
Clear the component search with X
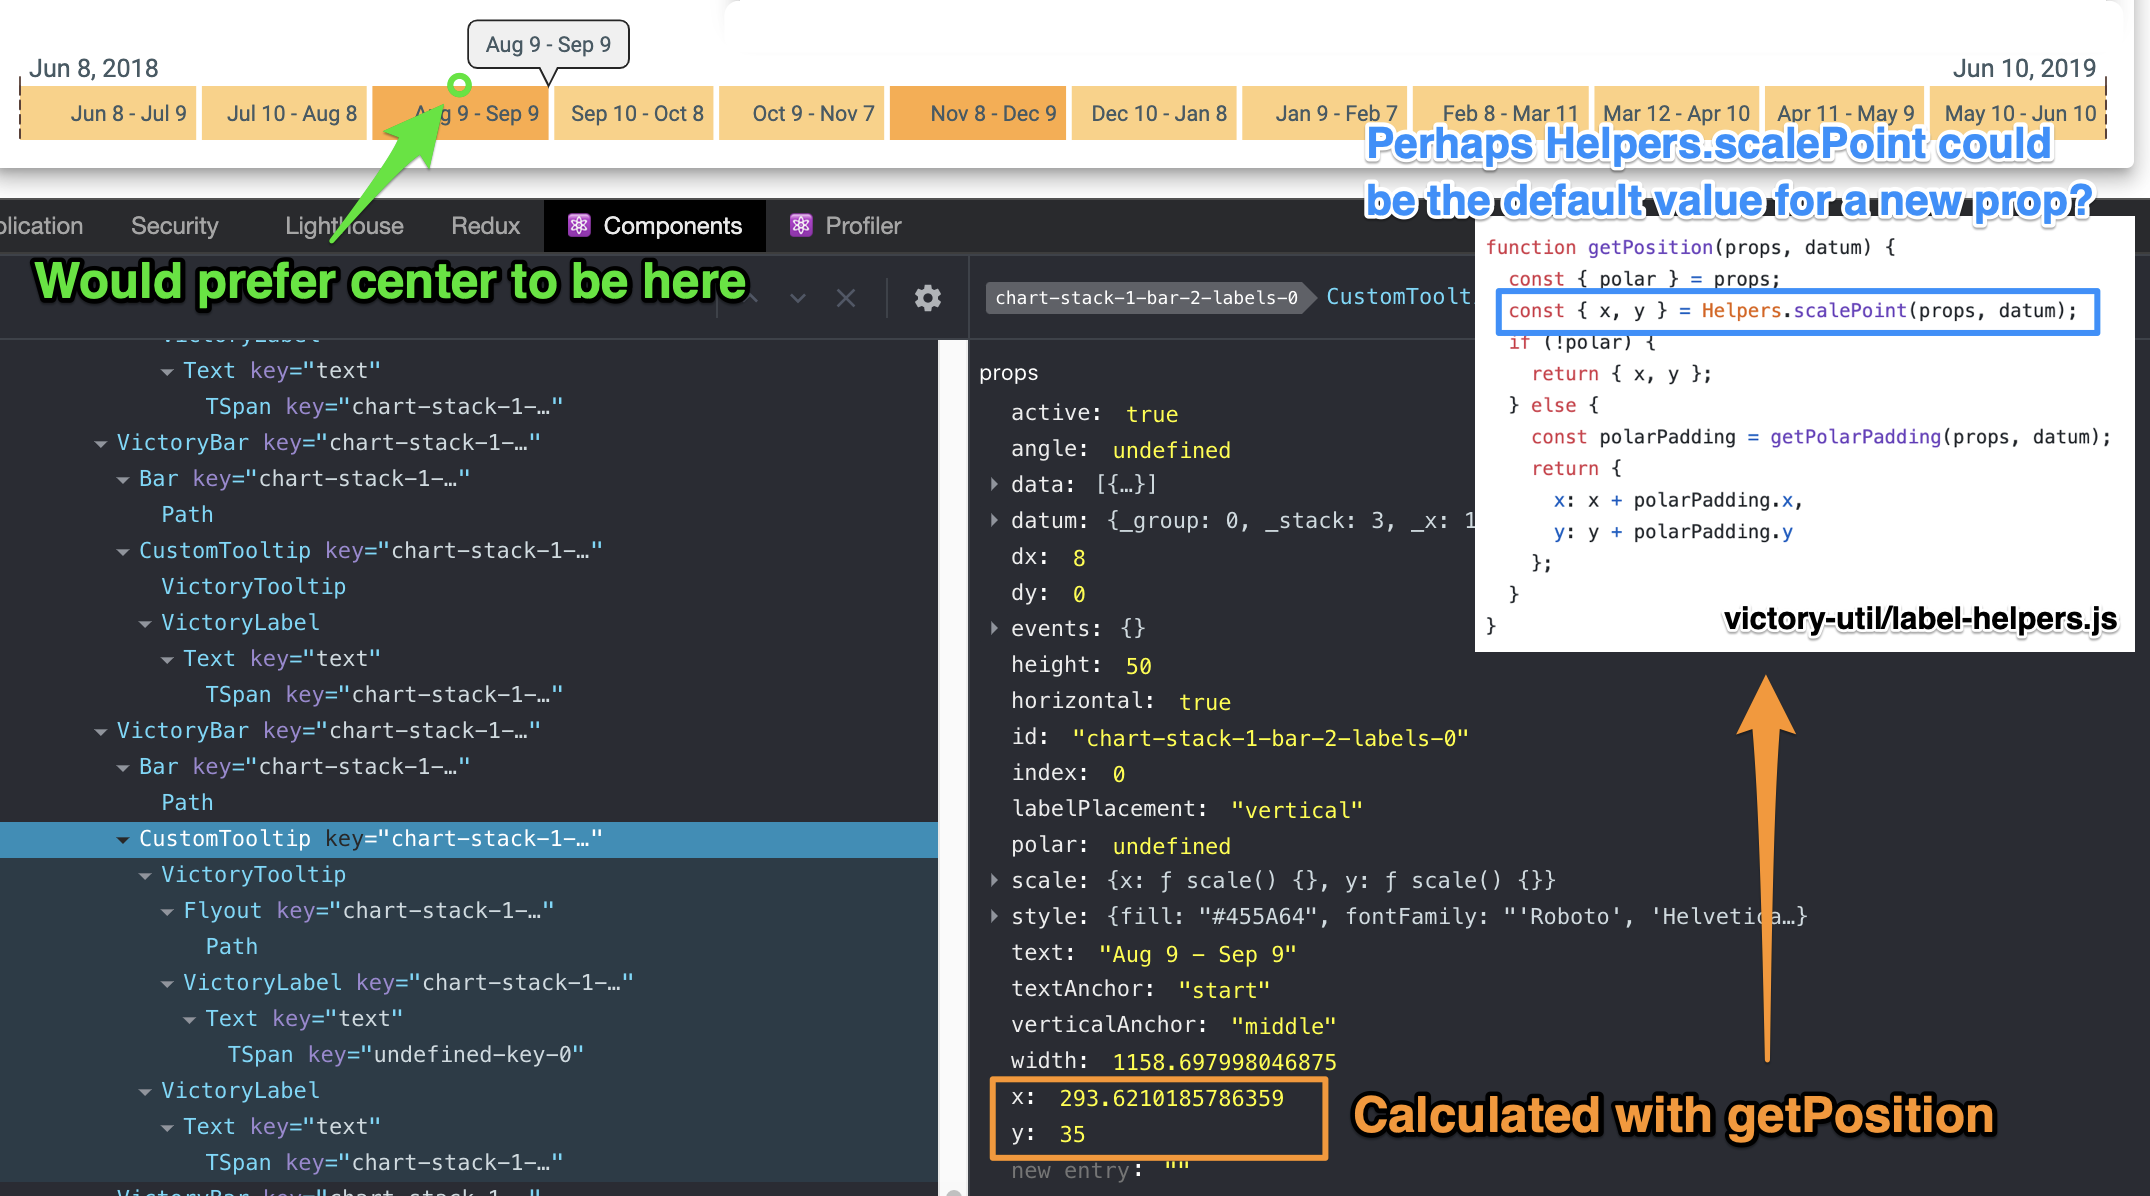[846, 298]
